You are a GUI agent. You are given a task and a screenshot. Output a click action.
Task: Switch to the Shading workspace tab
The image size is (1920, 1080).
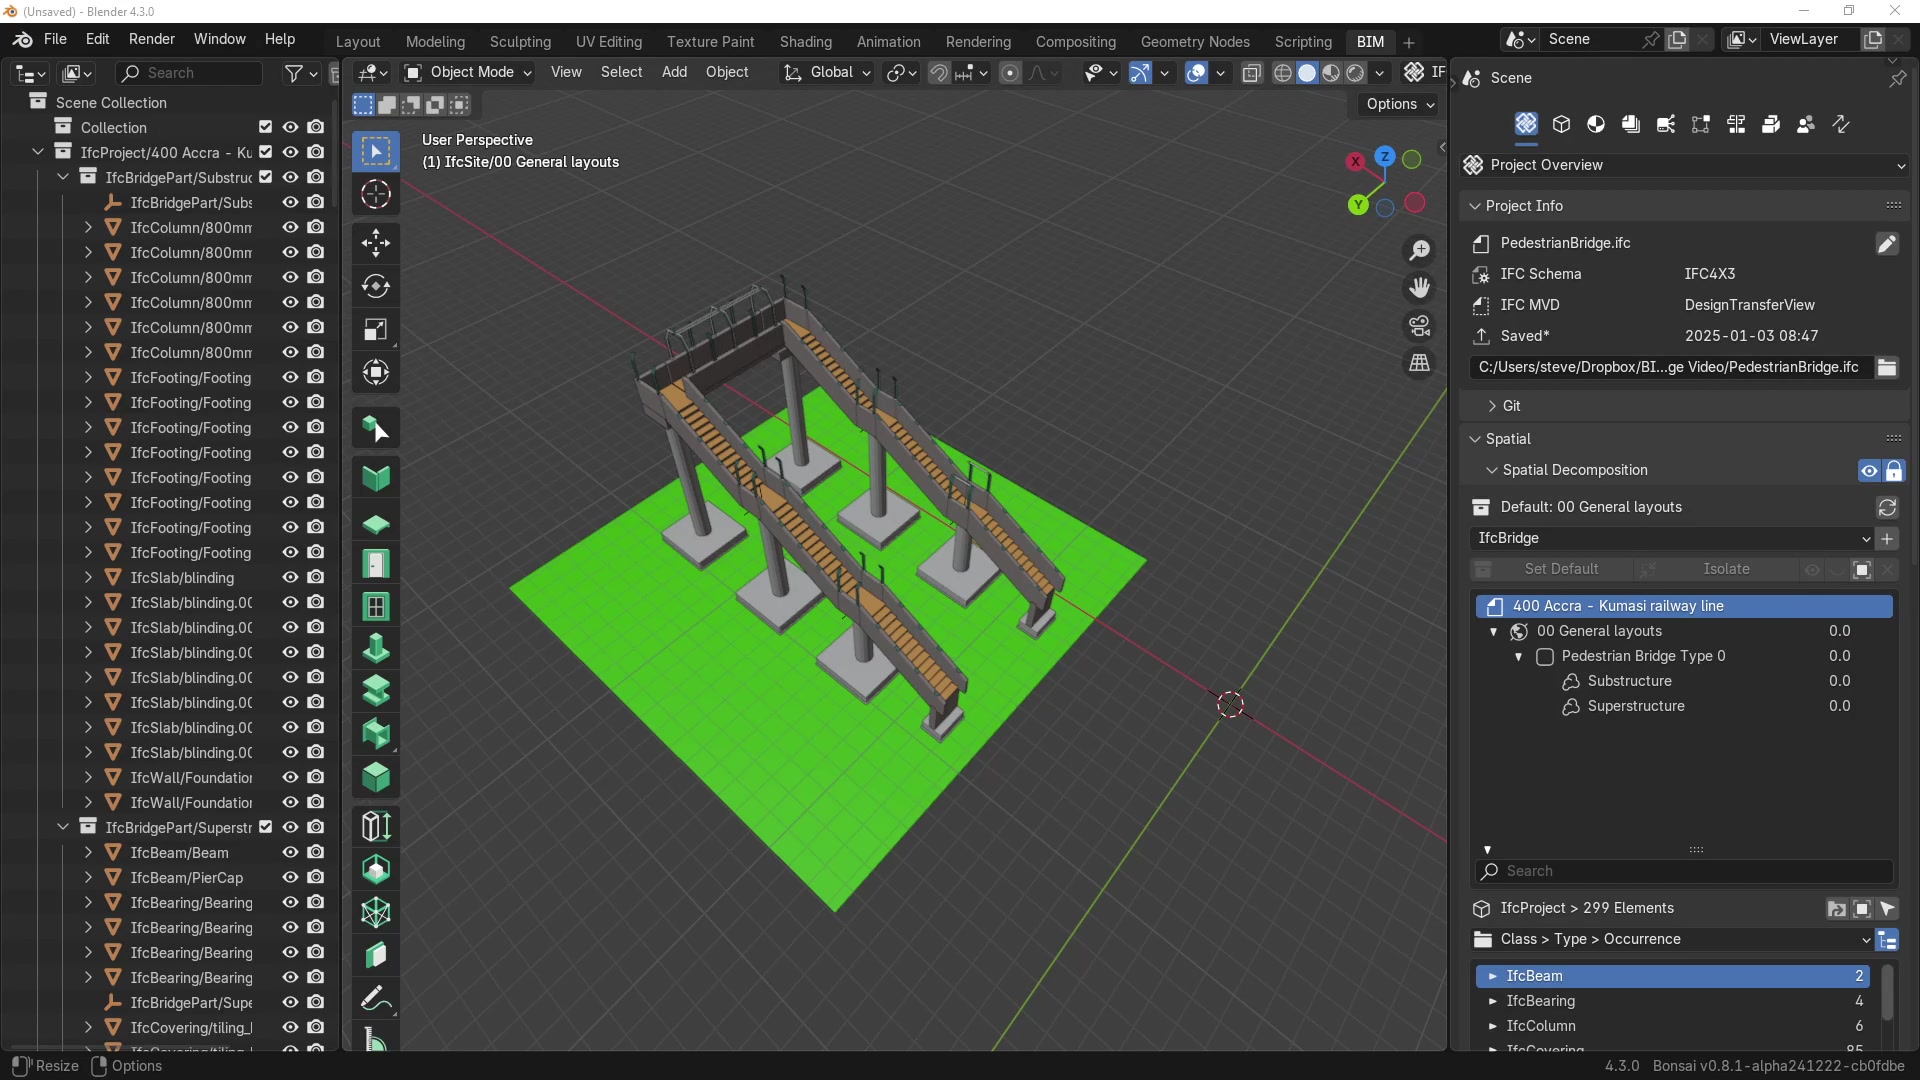click(806, 42)
